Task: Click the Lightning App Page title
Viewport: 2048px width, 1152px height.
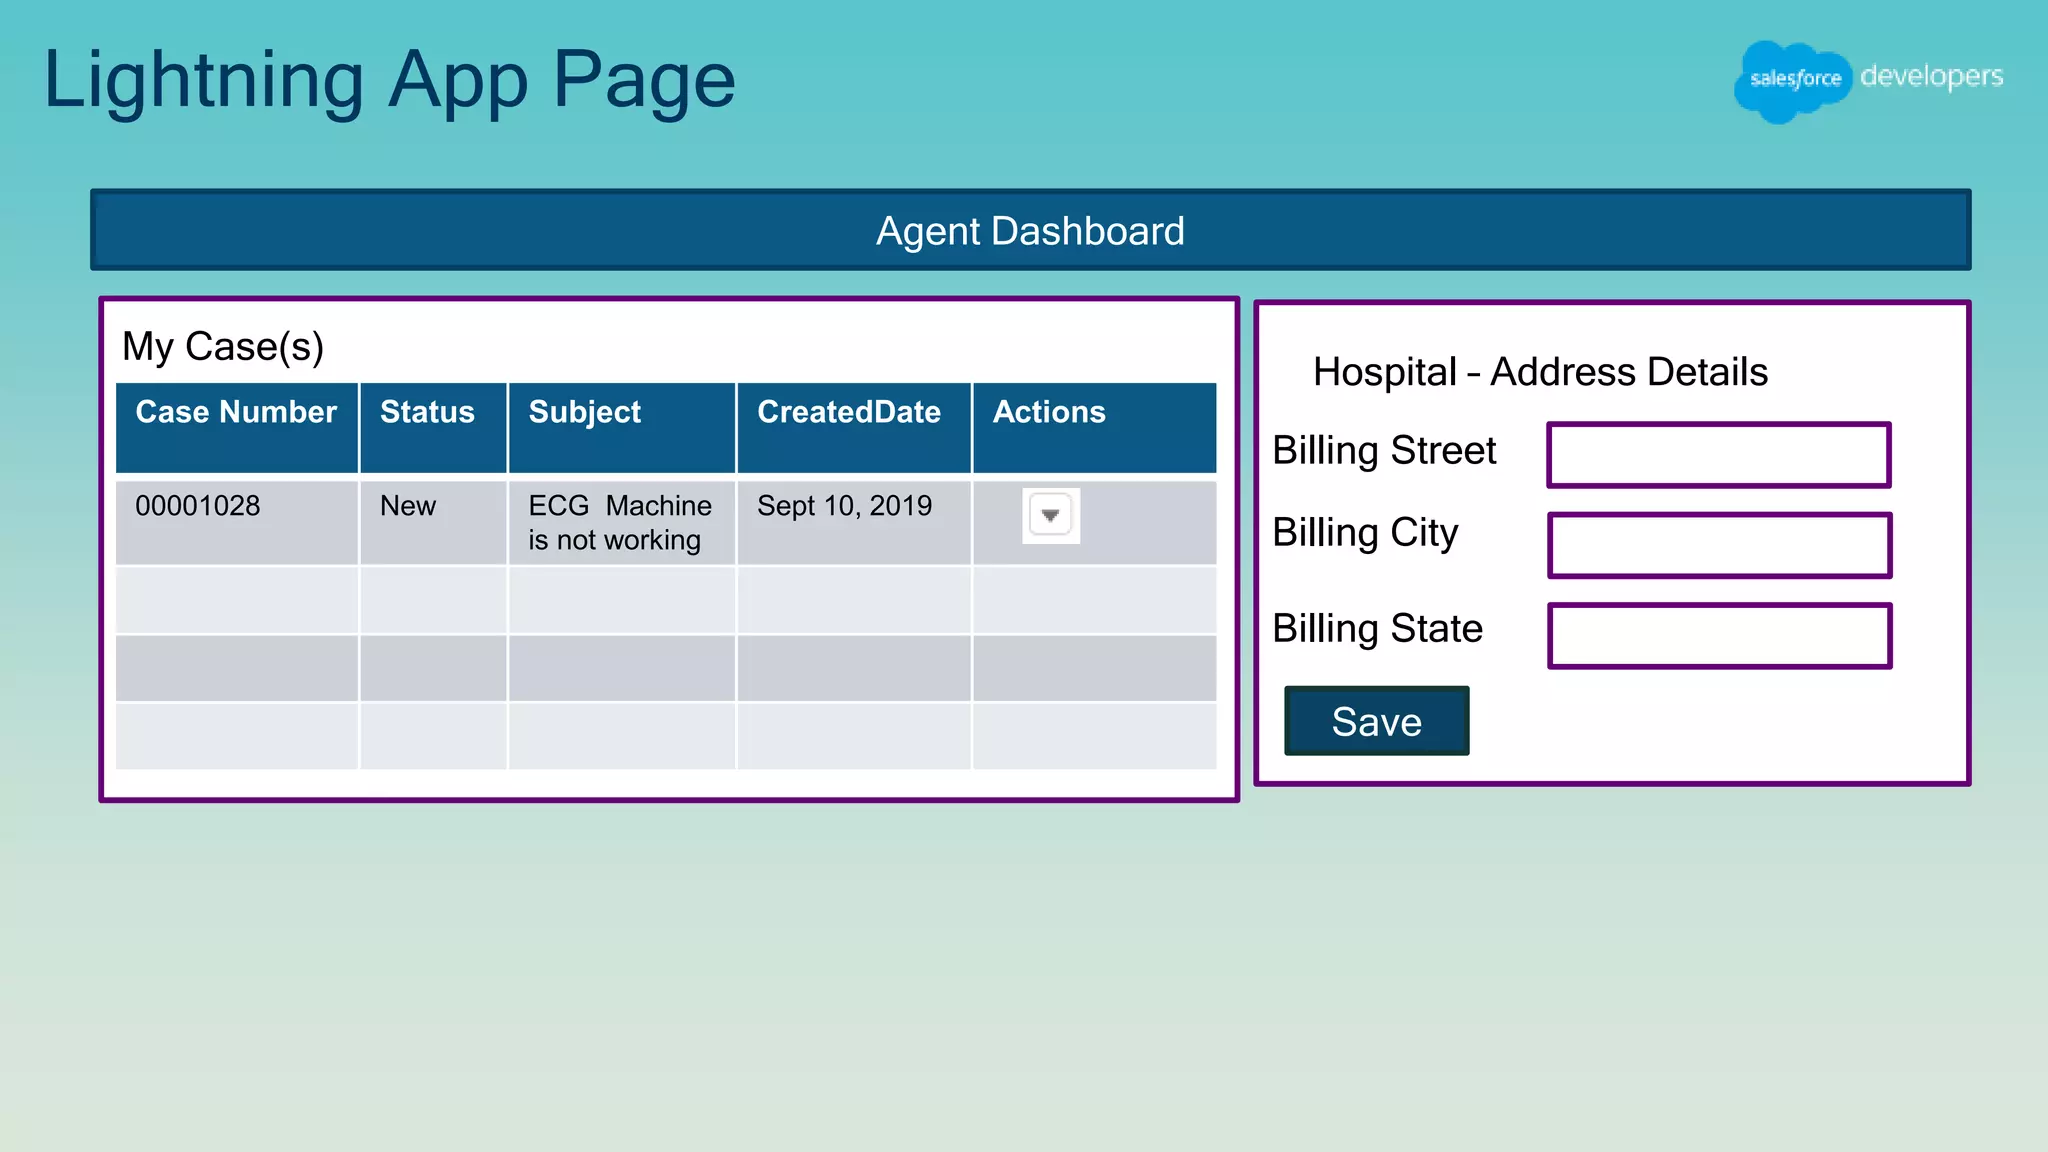Action: 390,80
